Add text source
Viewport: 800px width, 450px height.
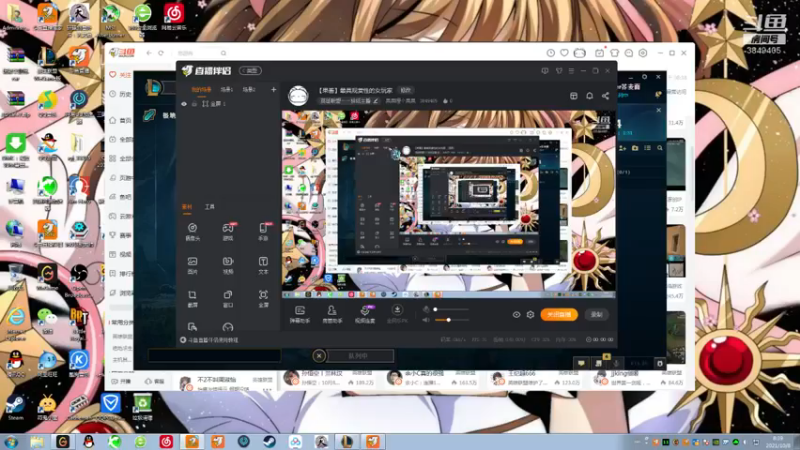(x=263, y=265)
